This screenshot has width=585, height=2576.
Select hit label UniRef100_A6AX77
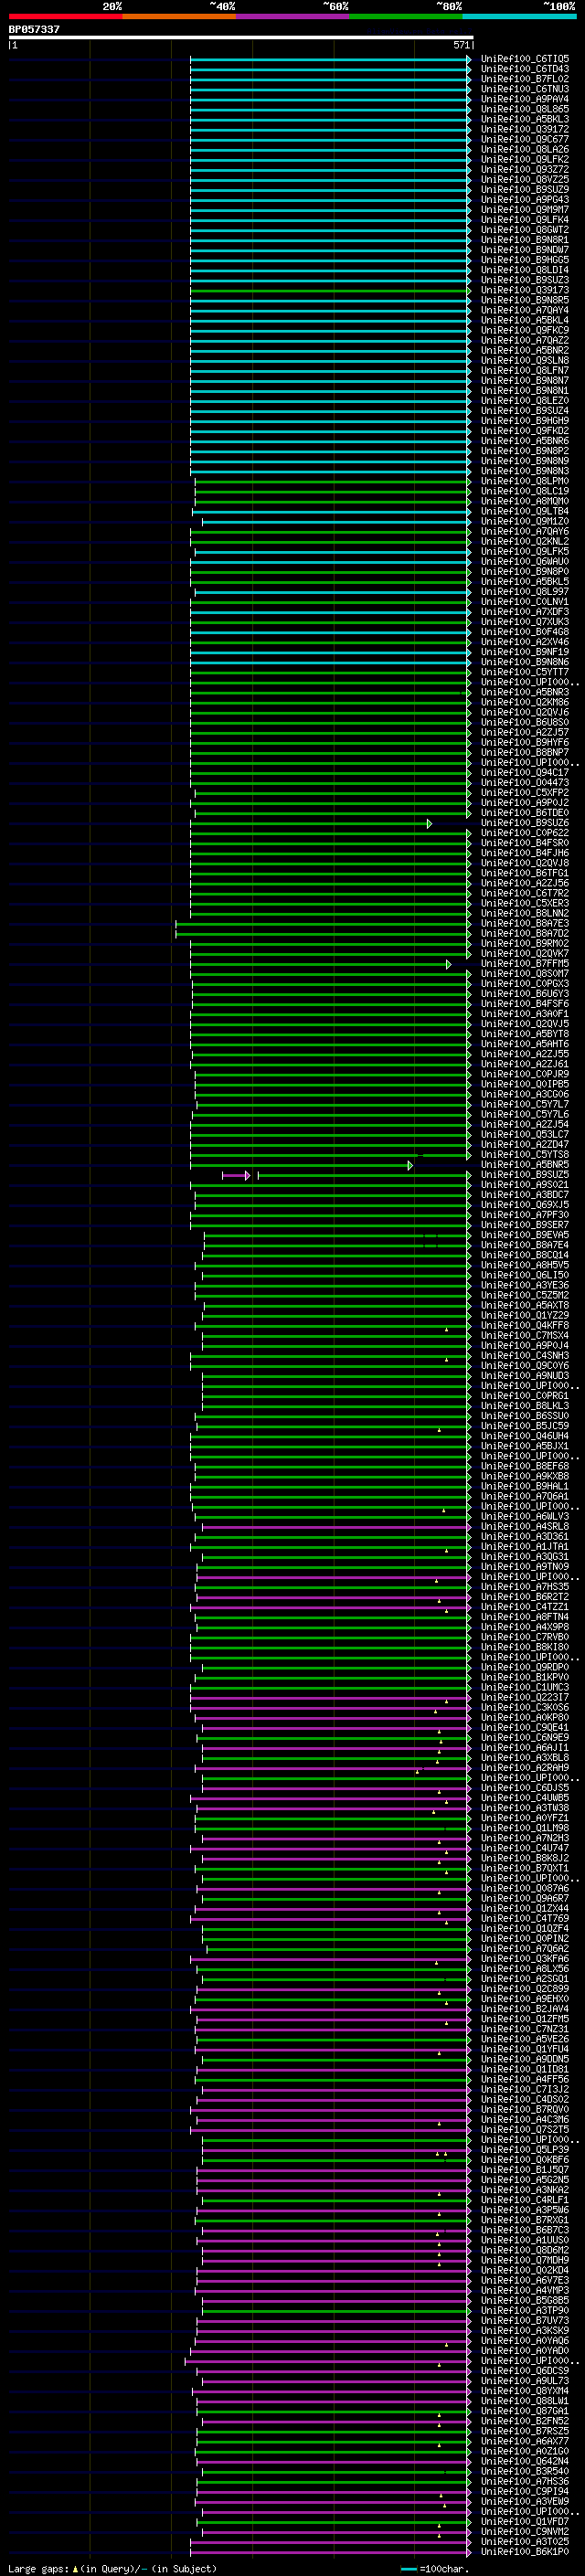(x=525, y=2441)
